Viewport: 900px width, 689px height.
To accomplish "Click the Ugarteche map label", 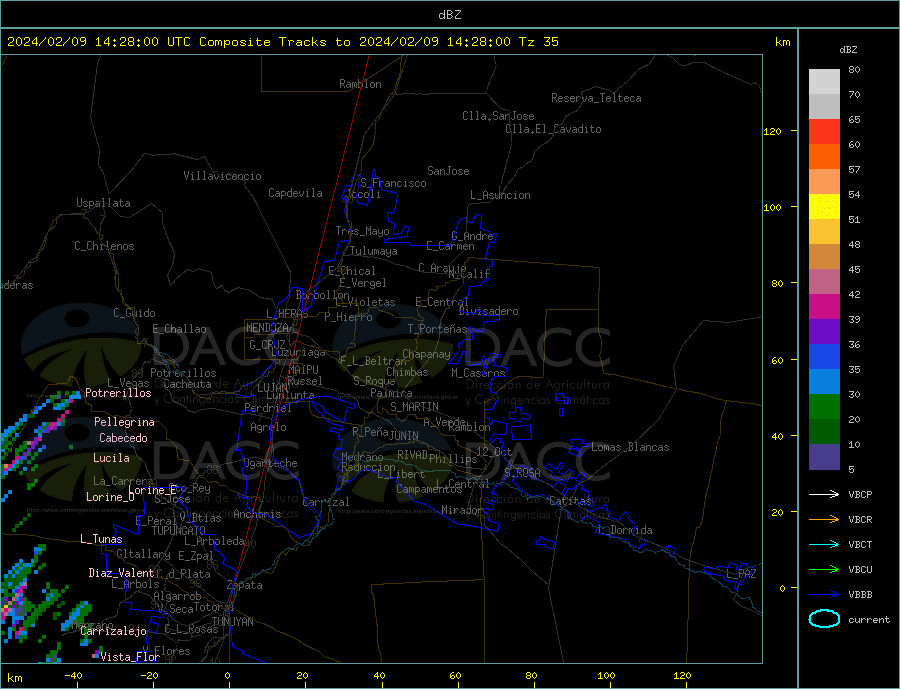I will coord(270,463).
